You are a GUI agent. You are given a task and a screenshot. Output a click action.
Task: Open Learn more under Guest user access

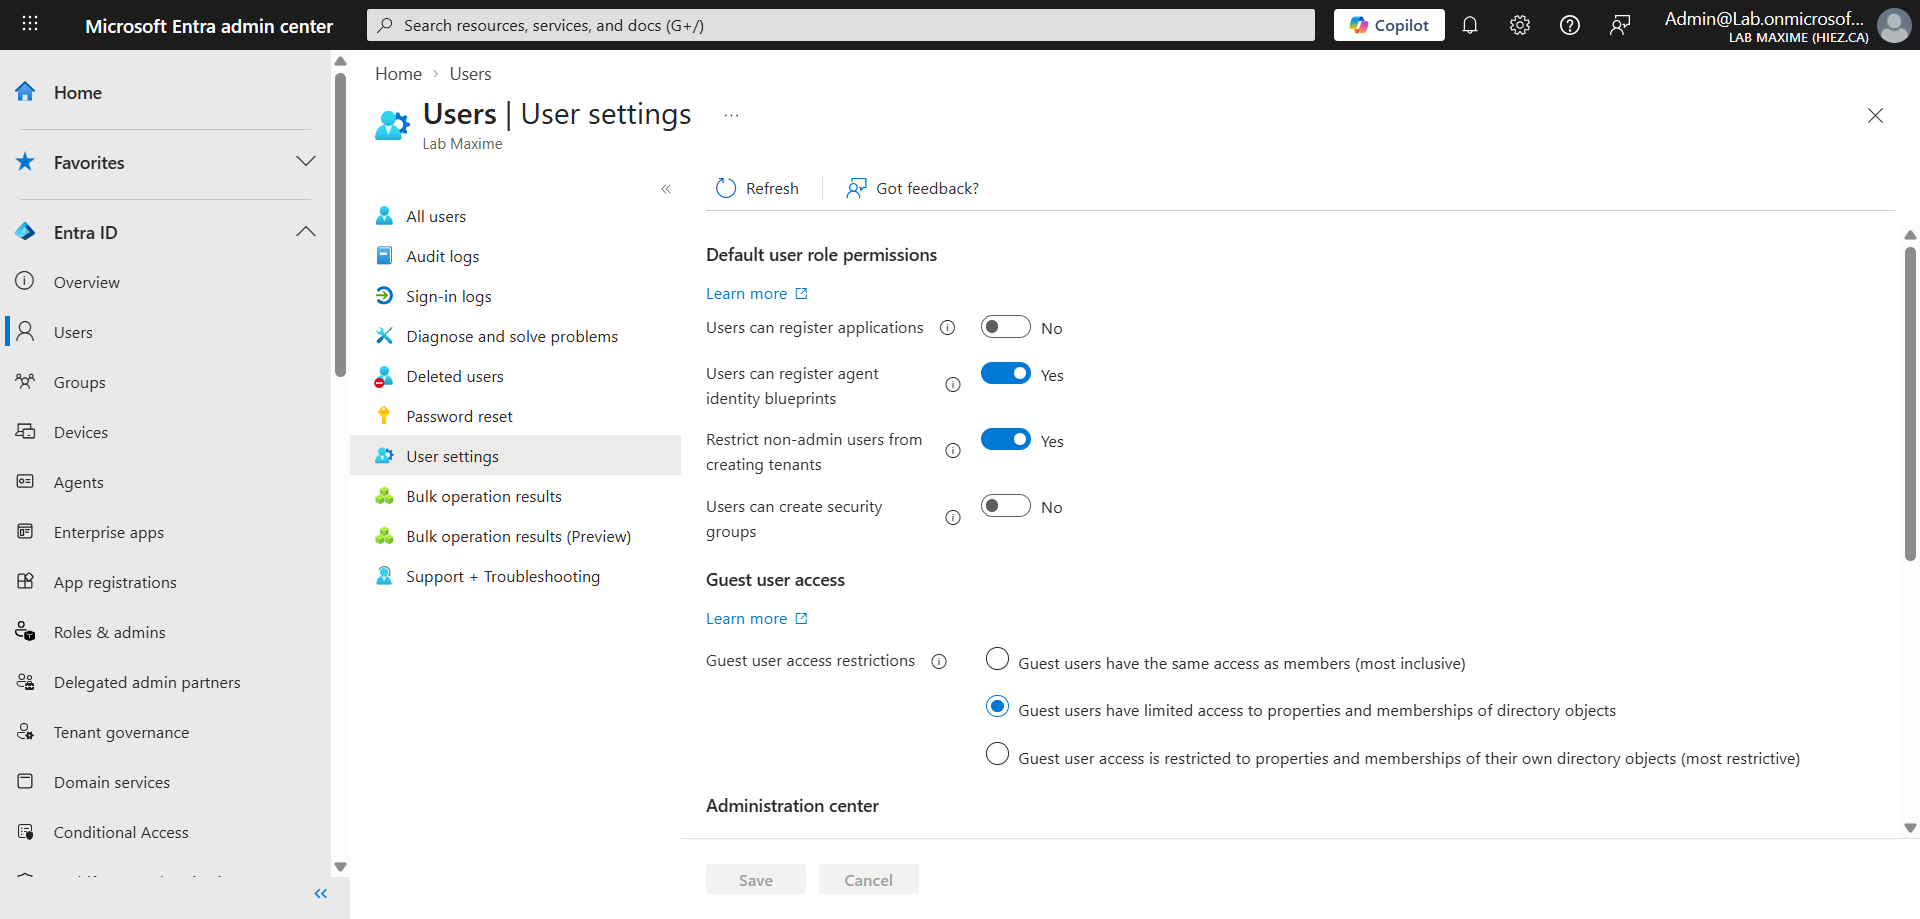click(x=756, y=619)
